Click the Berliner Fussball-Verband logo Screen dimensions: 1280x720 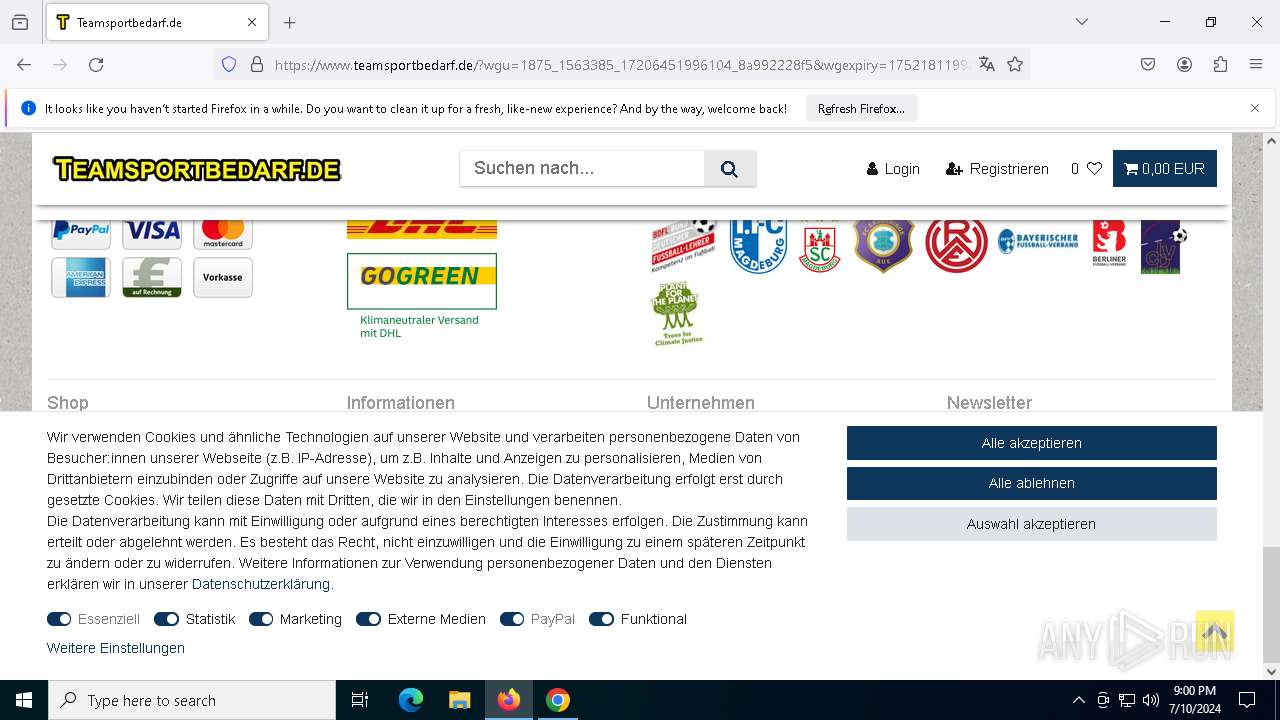click(x=1109, y=245)
